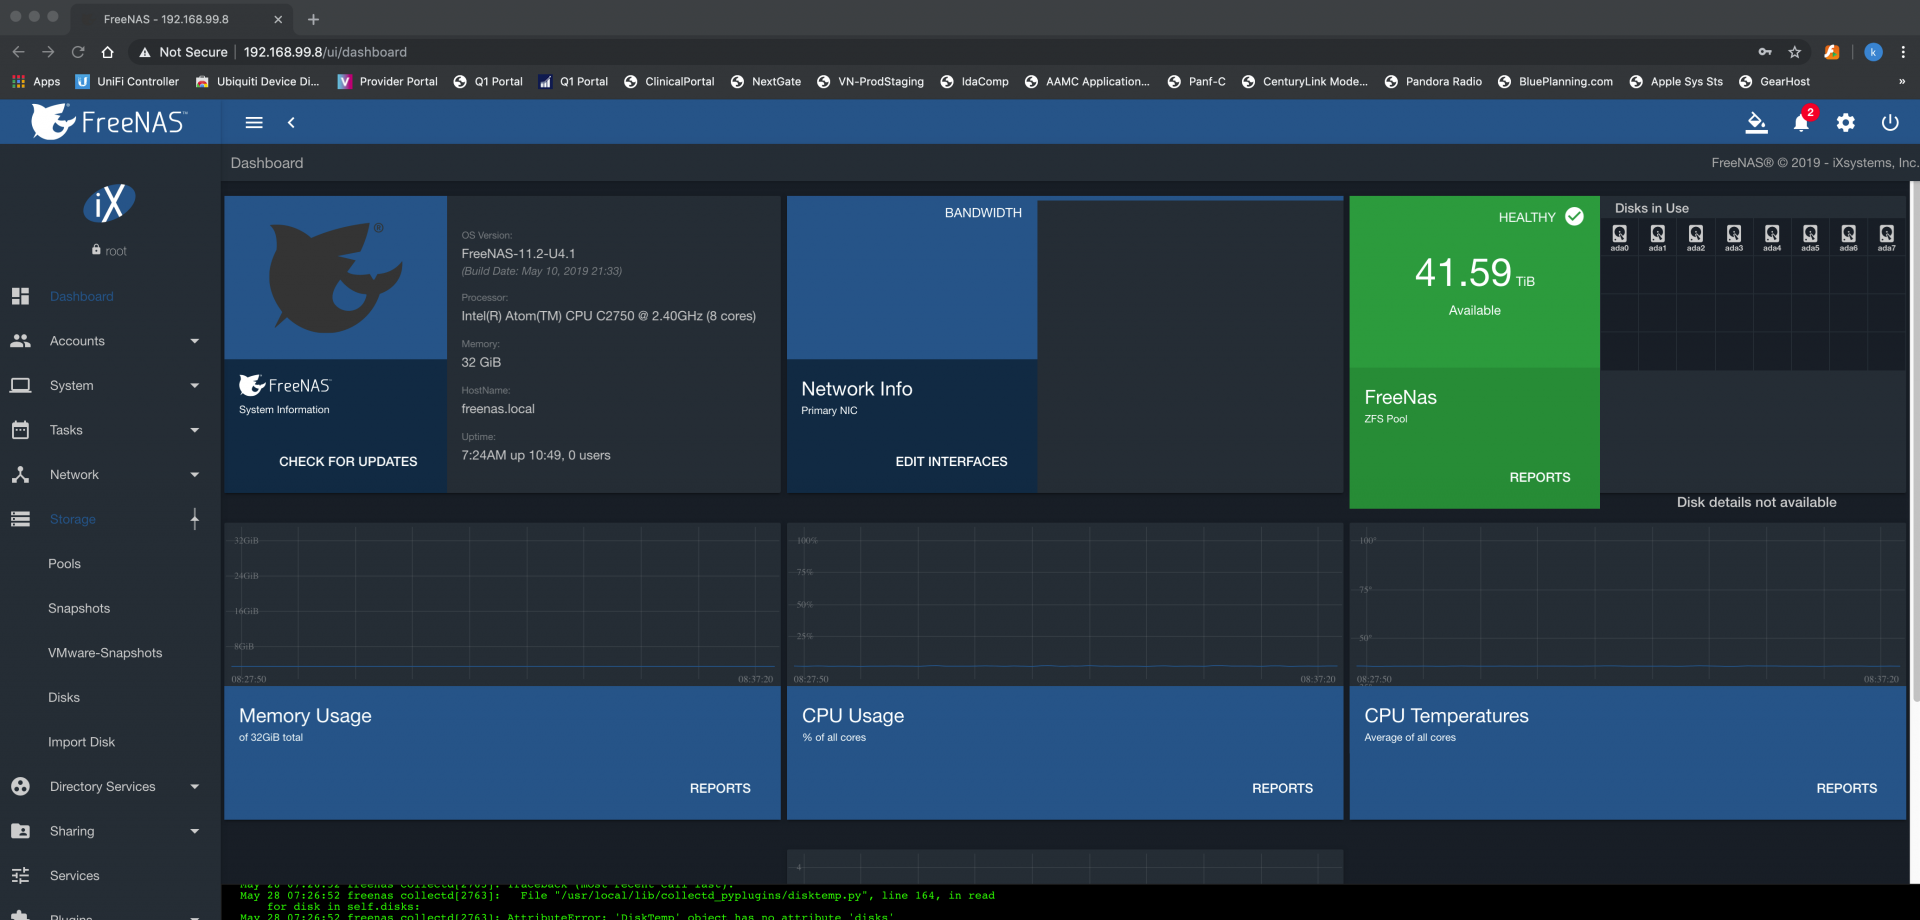1920x920 pixels.
Task: Click the HEALTHY pool status checkmark
Action: point(1574,216)
